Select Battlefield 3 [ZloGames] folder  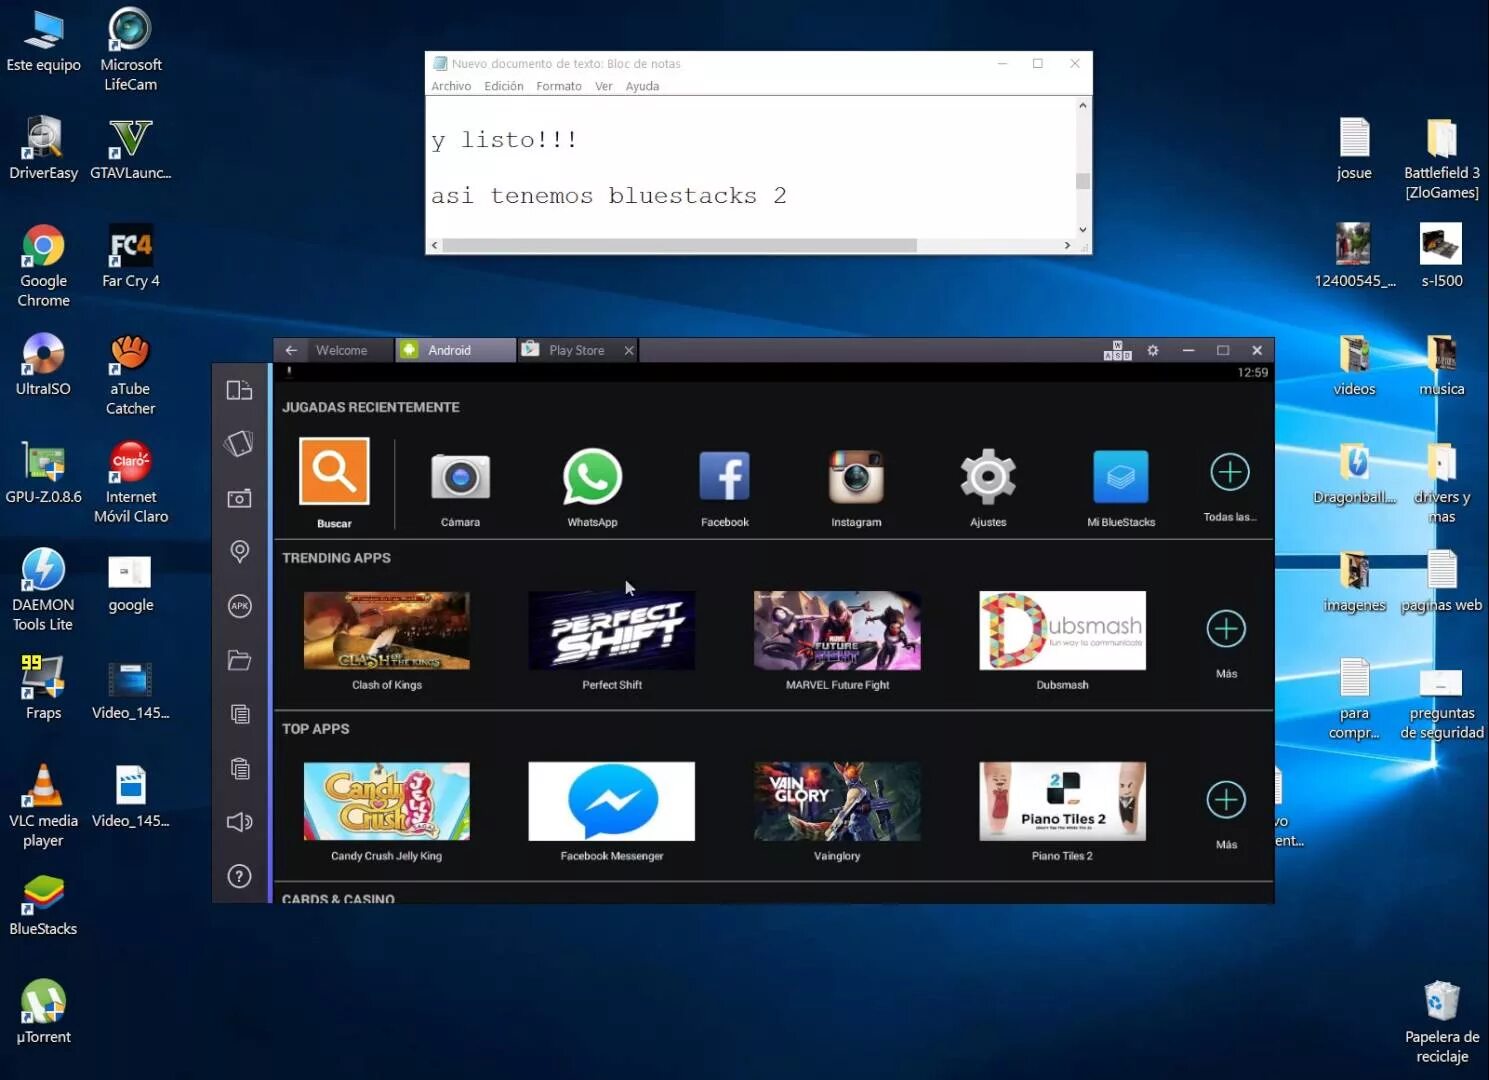pos(1442,158)
